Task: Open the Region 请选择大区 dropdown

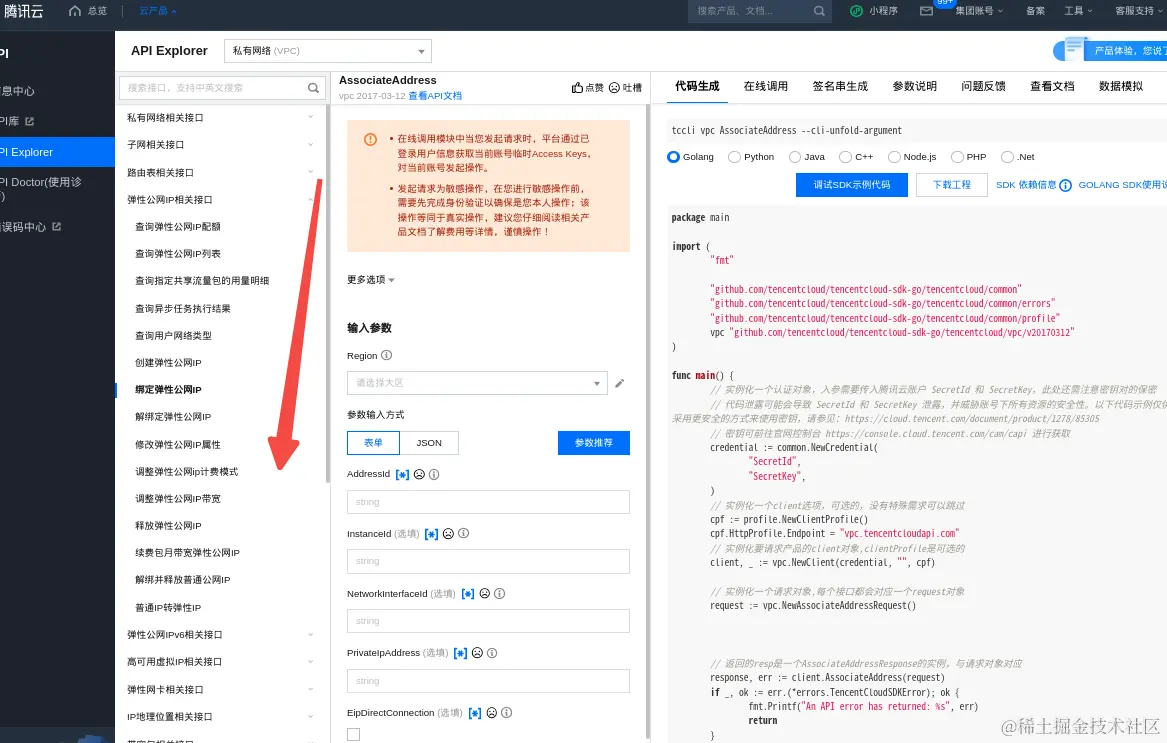Action: [477, 383]
